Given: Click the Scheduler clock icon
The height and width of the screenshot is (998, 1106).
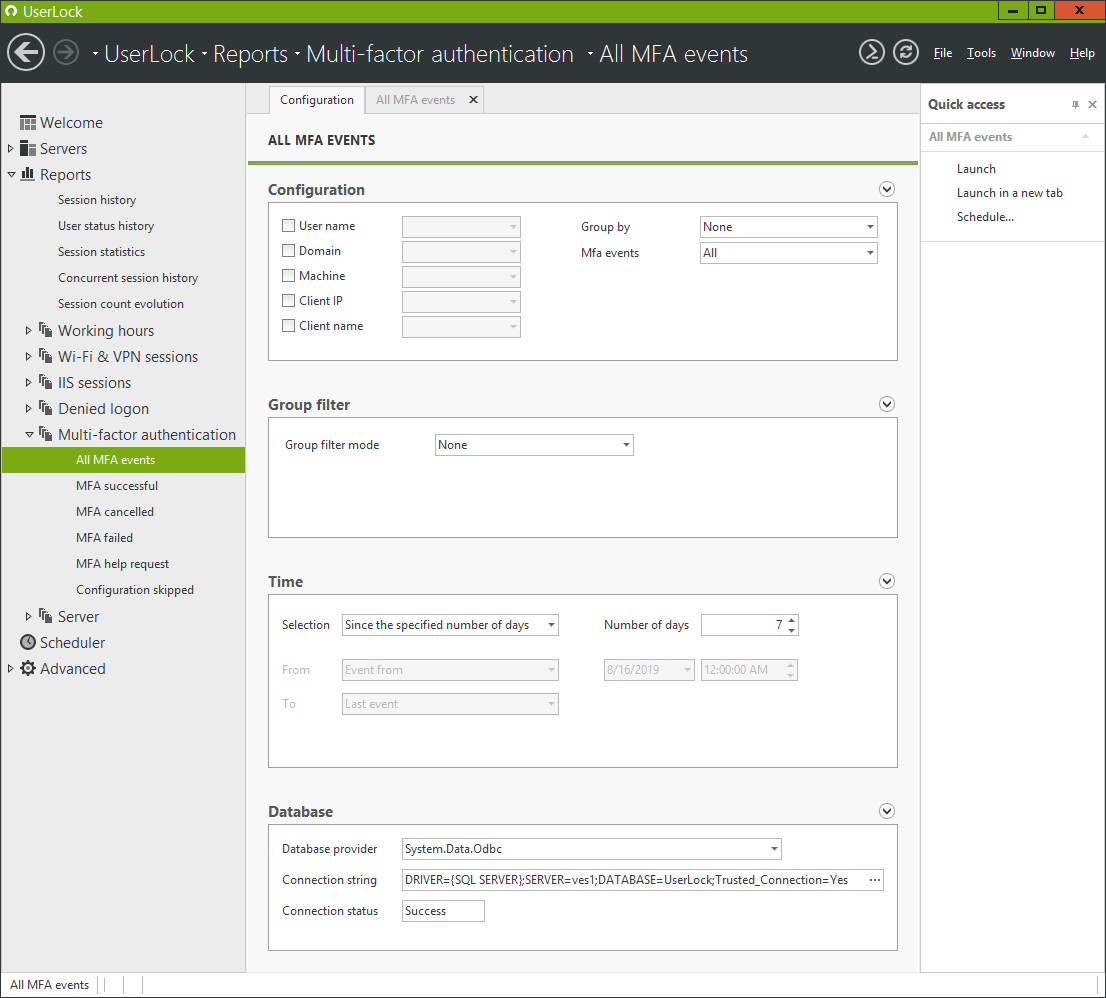Looking at the screenshot, I should (28, 643).
